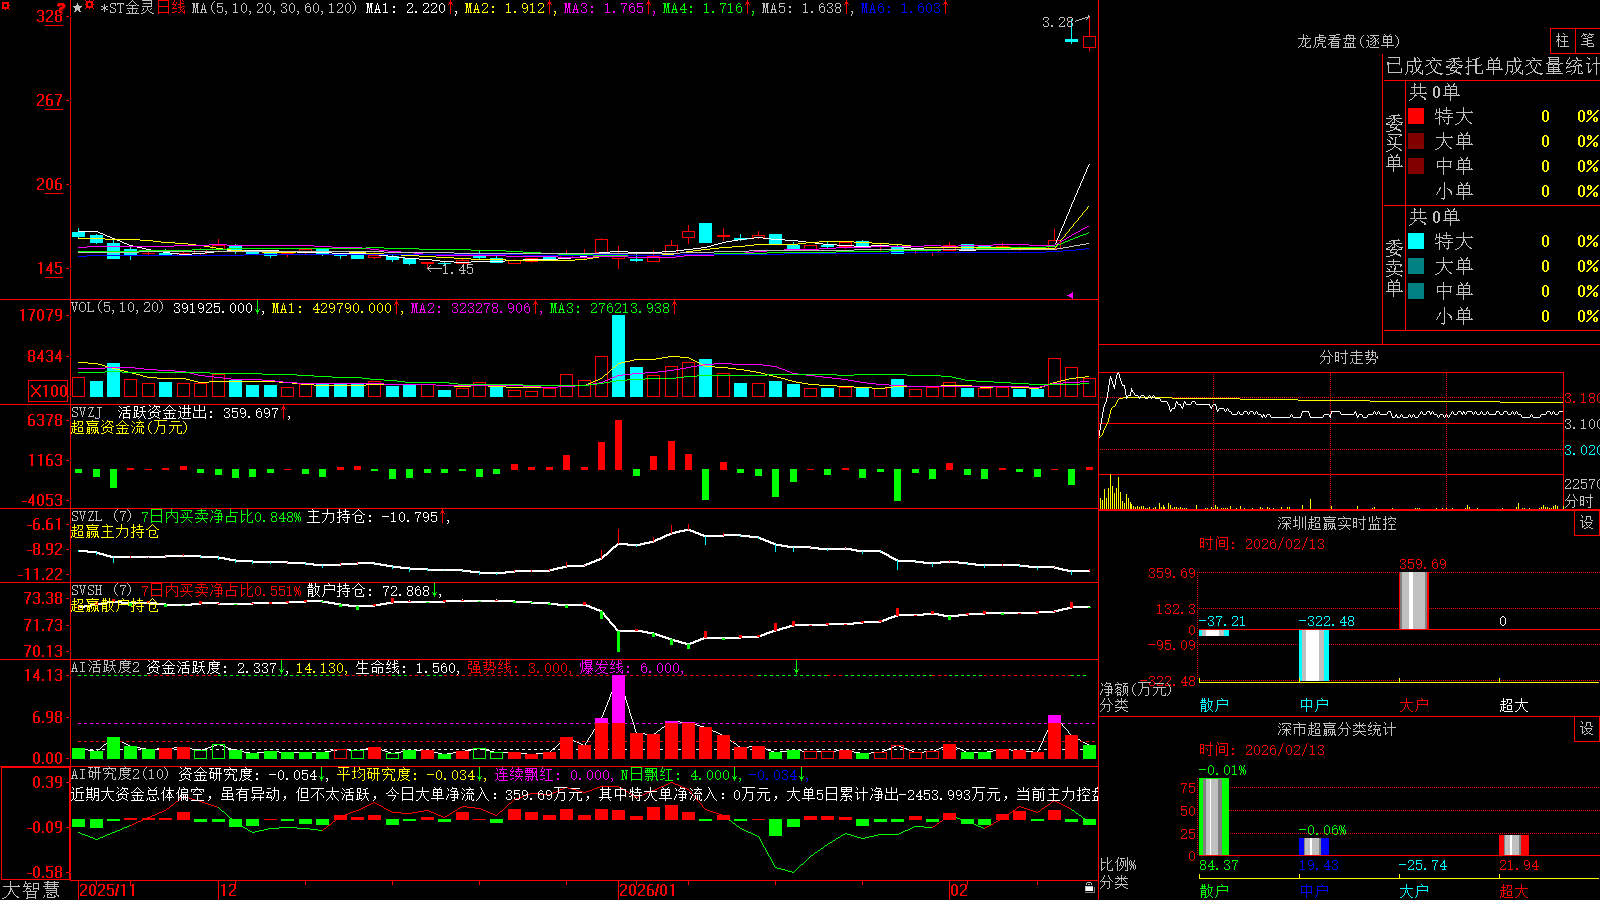This screenshot has height=900, width=1600.
Task: Open MA(5,10,20,30,60,120) parameter settings
Action: tap(273, 8)
